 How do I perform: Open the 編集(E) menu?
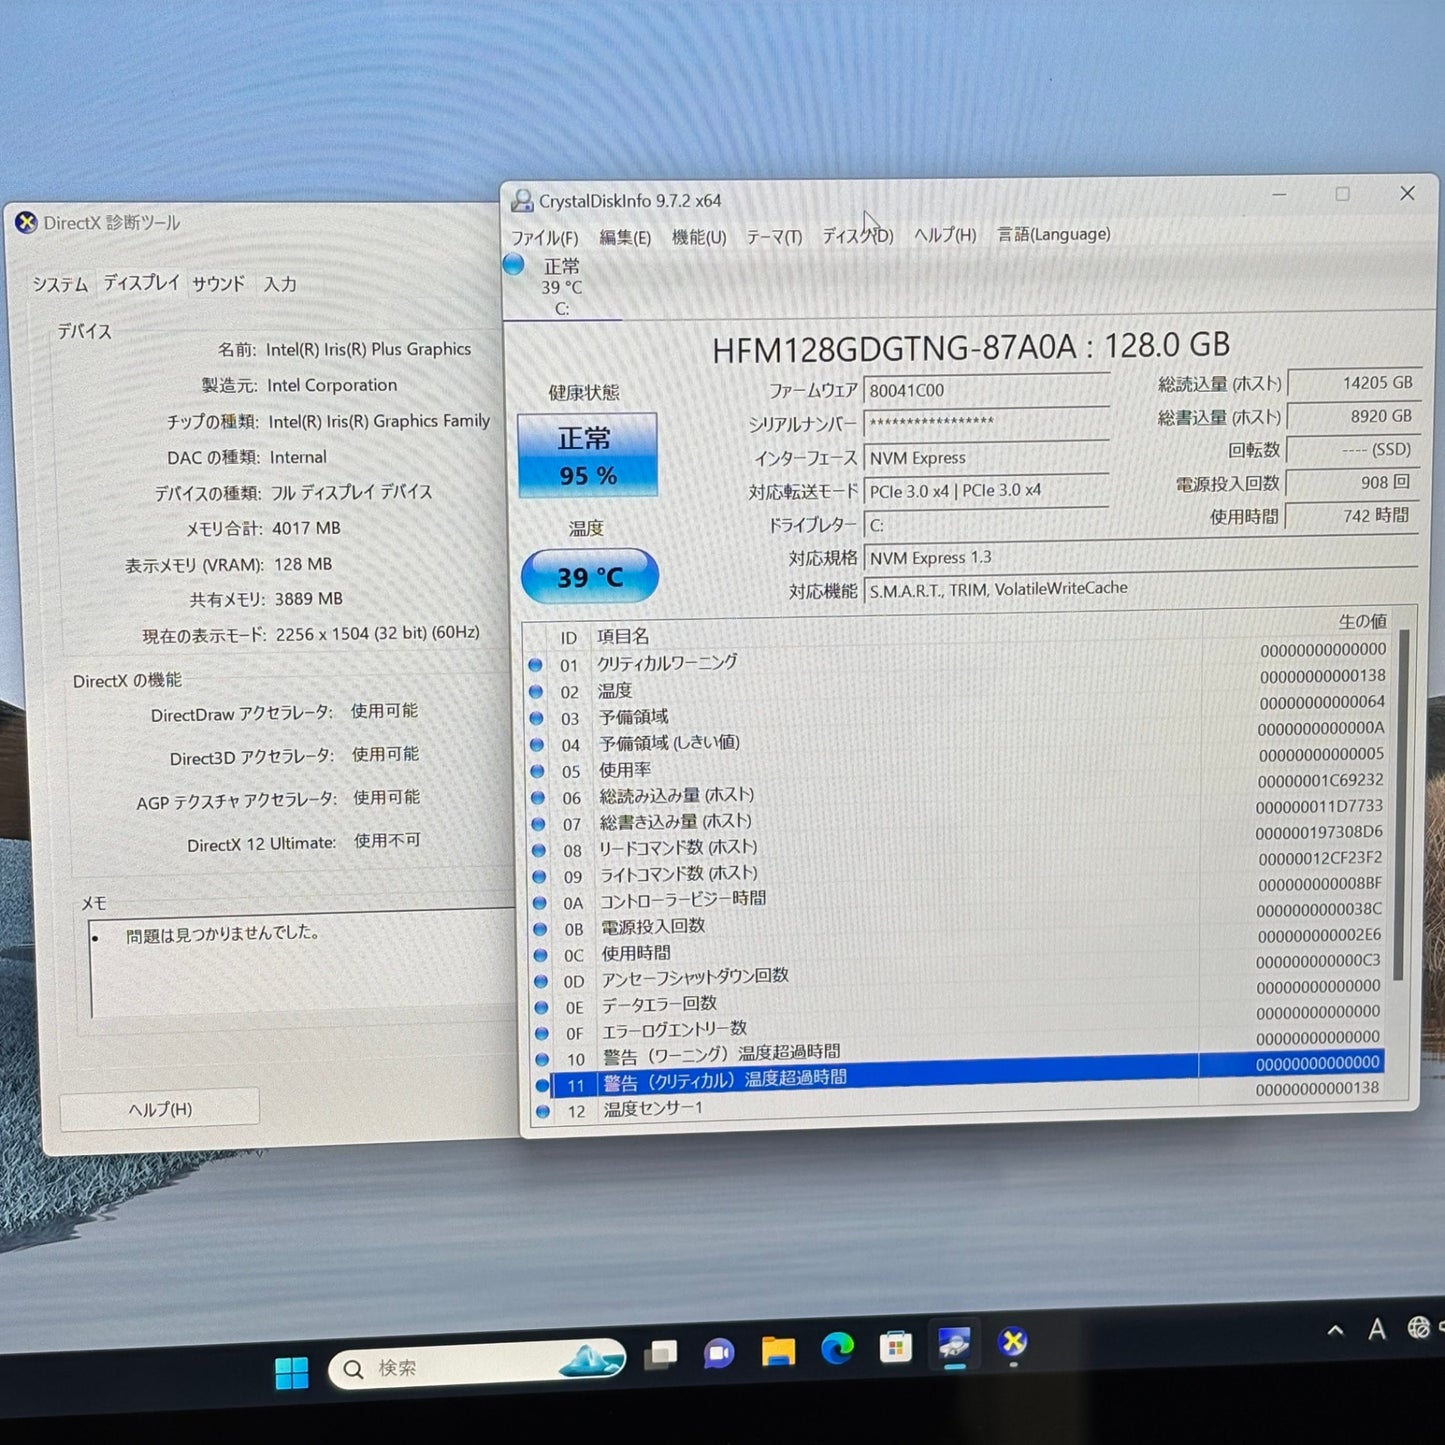[624, 237]
